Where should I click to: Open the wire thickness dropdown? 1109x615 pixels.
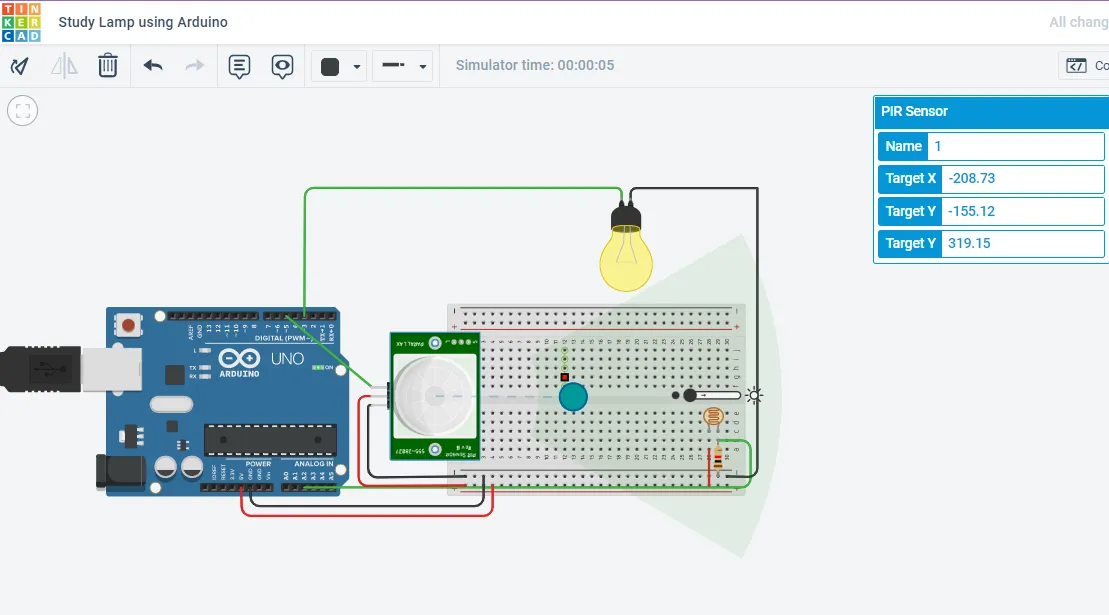coord(419,65)
